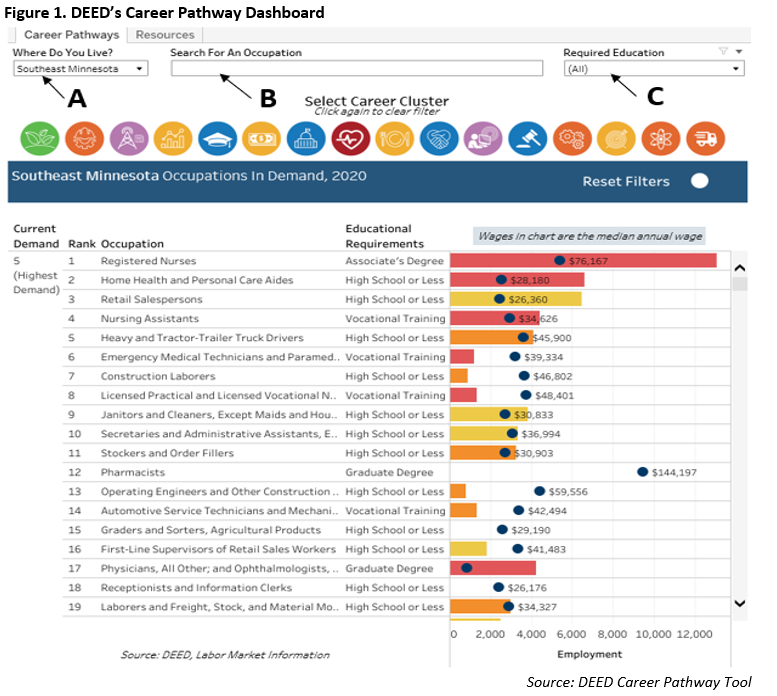
Task: Click the $76,167 wage label
Action: [588, 261]
